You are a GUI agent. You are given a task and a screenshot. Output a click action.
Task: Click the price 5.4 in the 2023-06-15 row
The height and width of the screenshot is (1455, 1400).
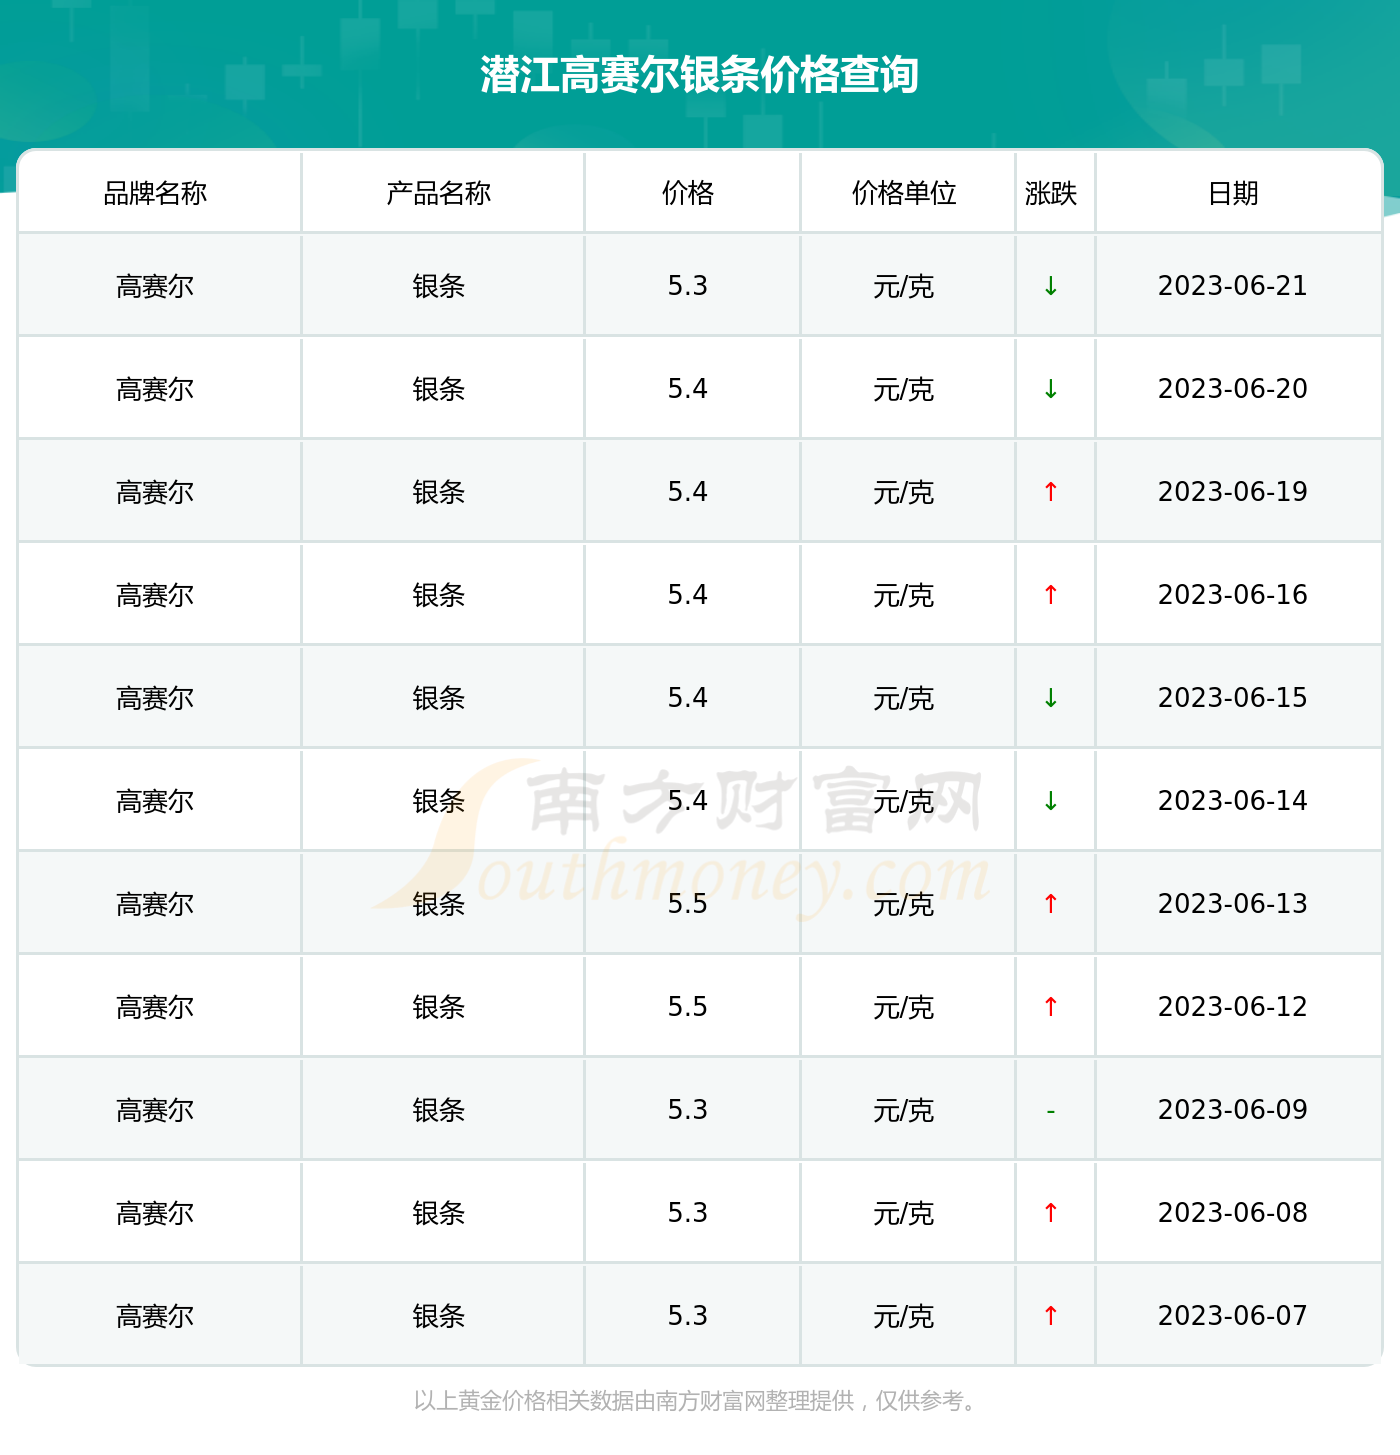[688, 698]
